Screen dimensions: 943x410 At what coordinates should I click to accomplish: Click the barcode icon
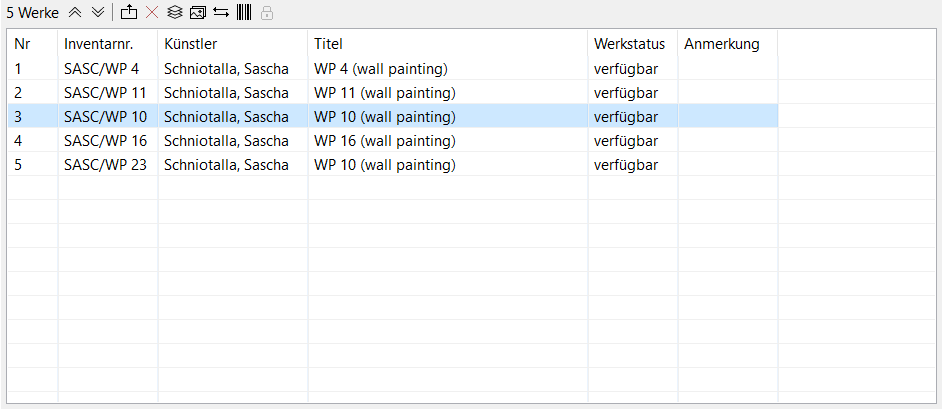coord(244,12)
